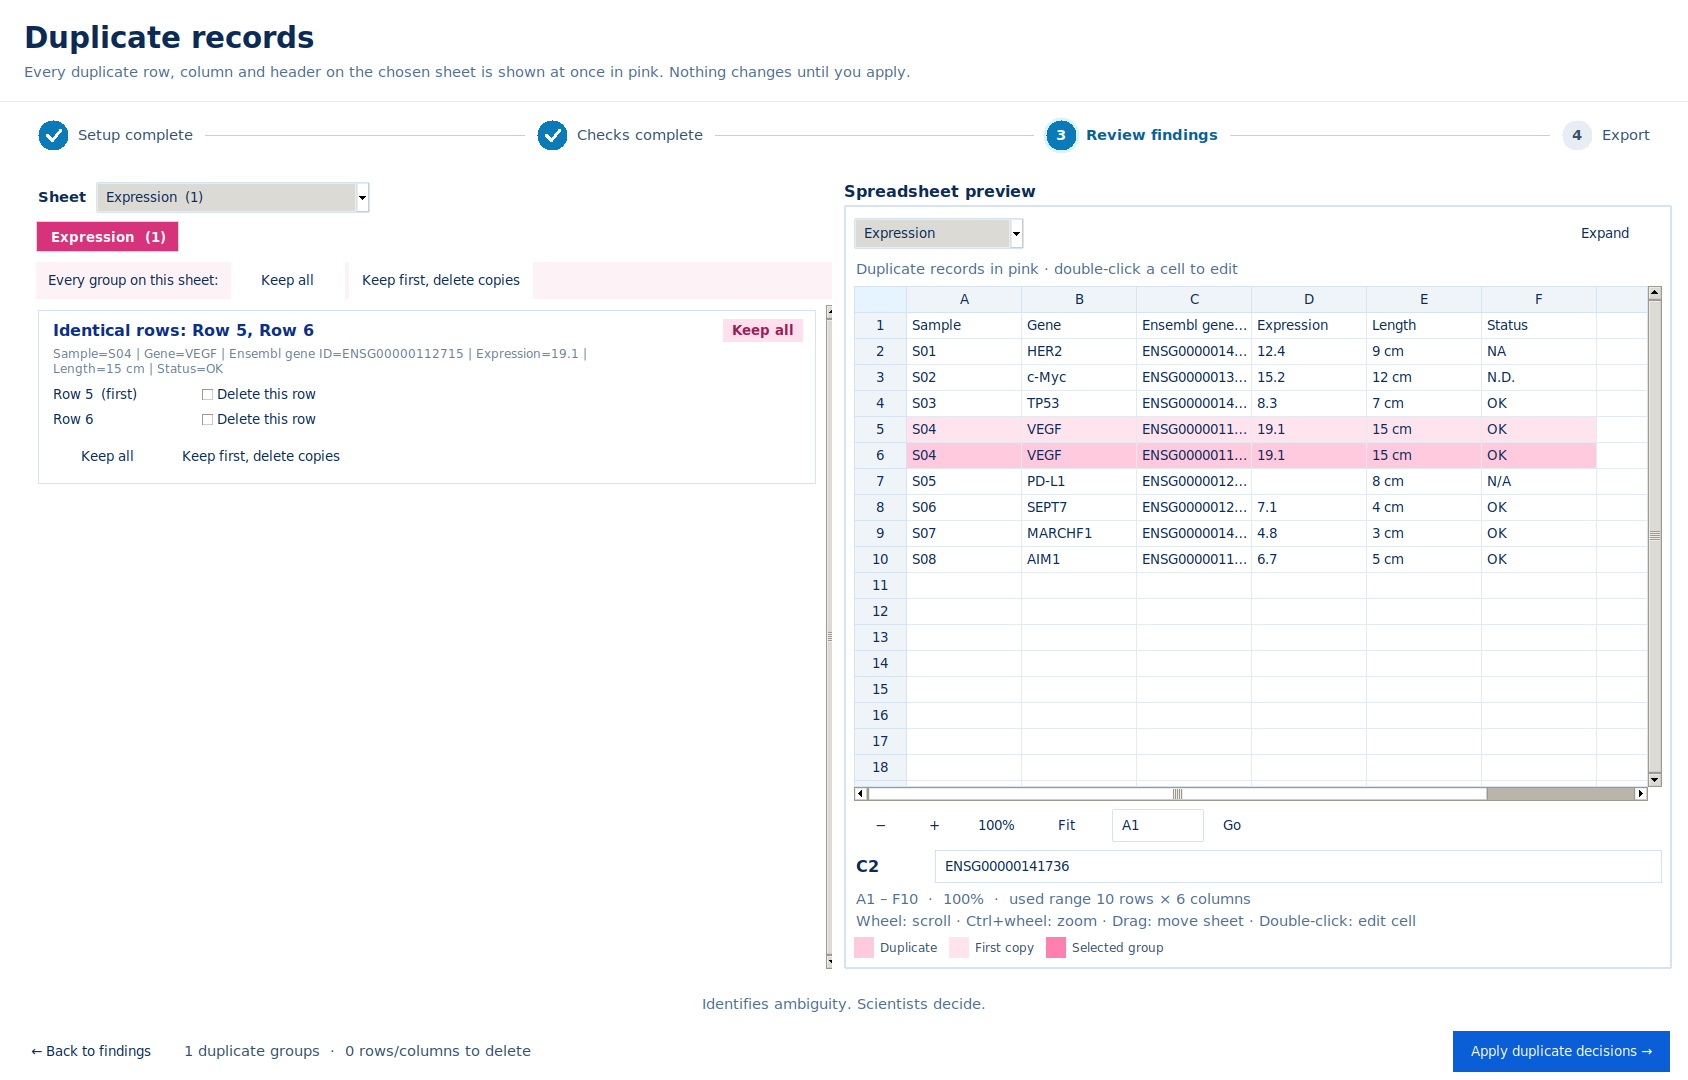Zoom out with the minus button
The image size is (1688, 1080).
click(x=881, y=825)
